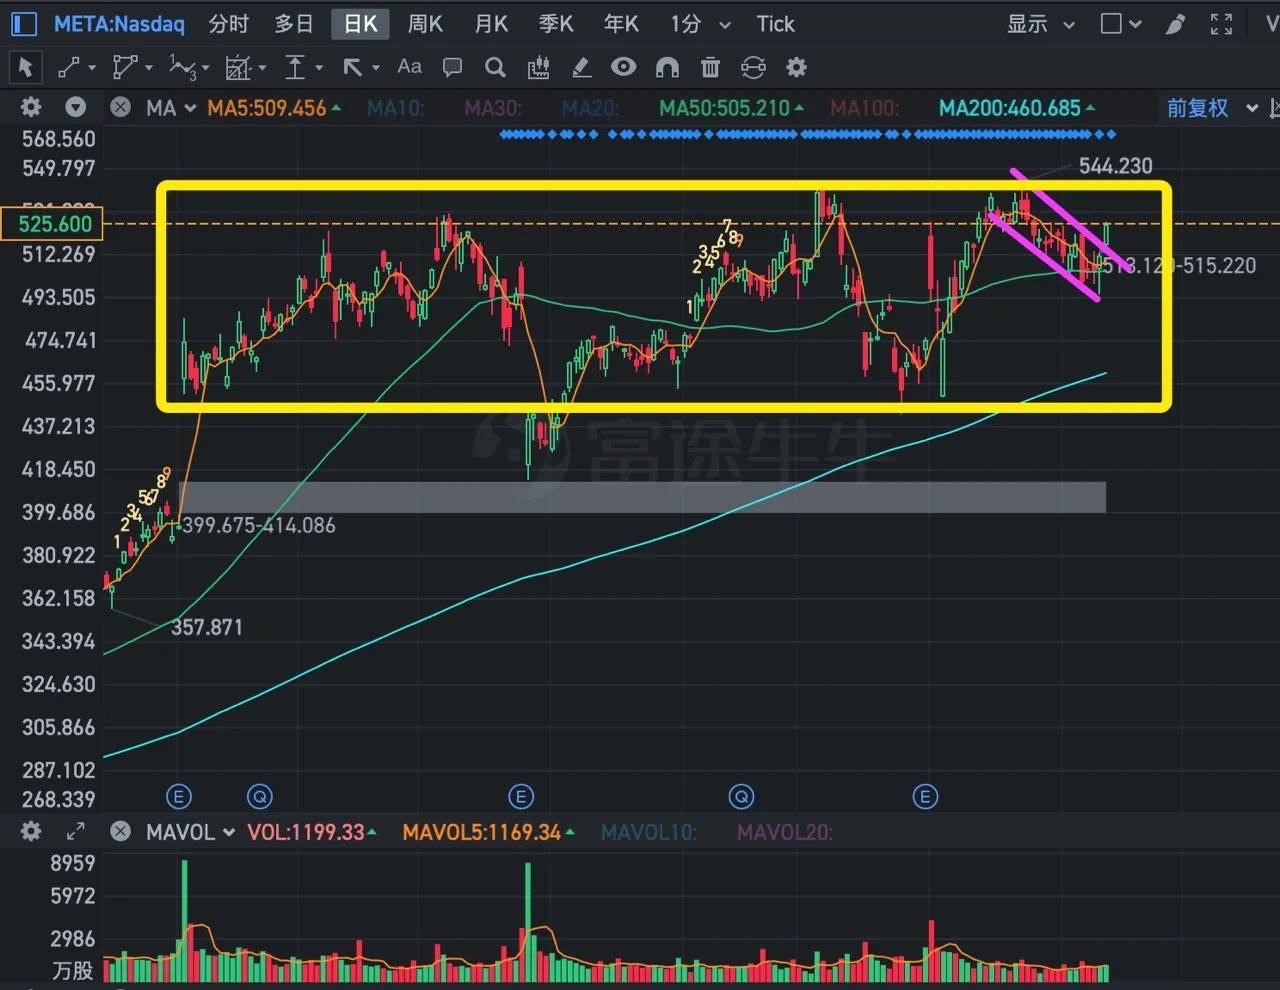Click the 544.230 high price label
The image size is (1280, 990).
[x=1115, y=166]
